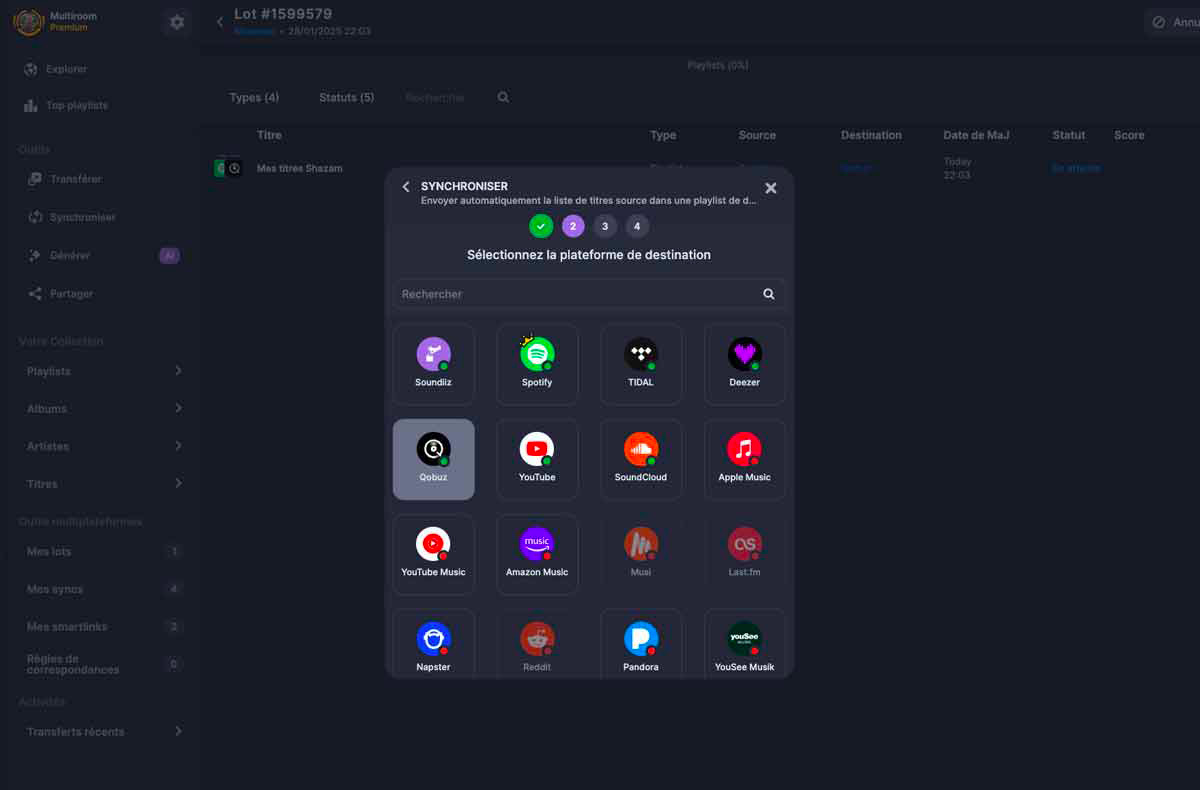The image size is (1200, 790).
Task: Open Mes smartlinks section
Action: coord(104,626)
